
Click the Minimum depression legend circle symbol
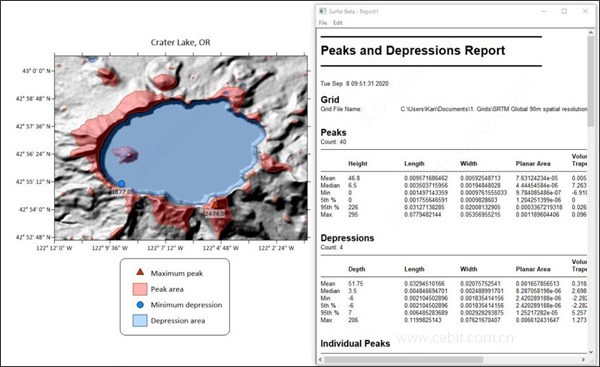click(140, 305)
